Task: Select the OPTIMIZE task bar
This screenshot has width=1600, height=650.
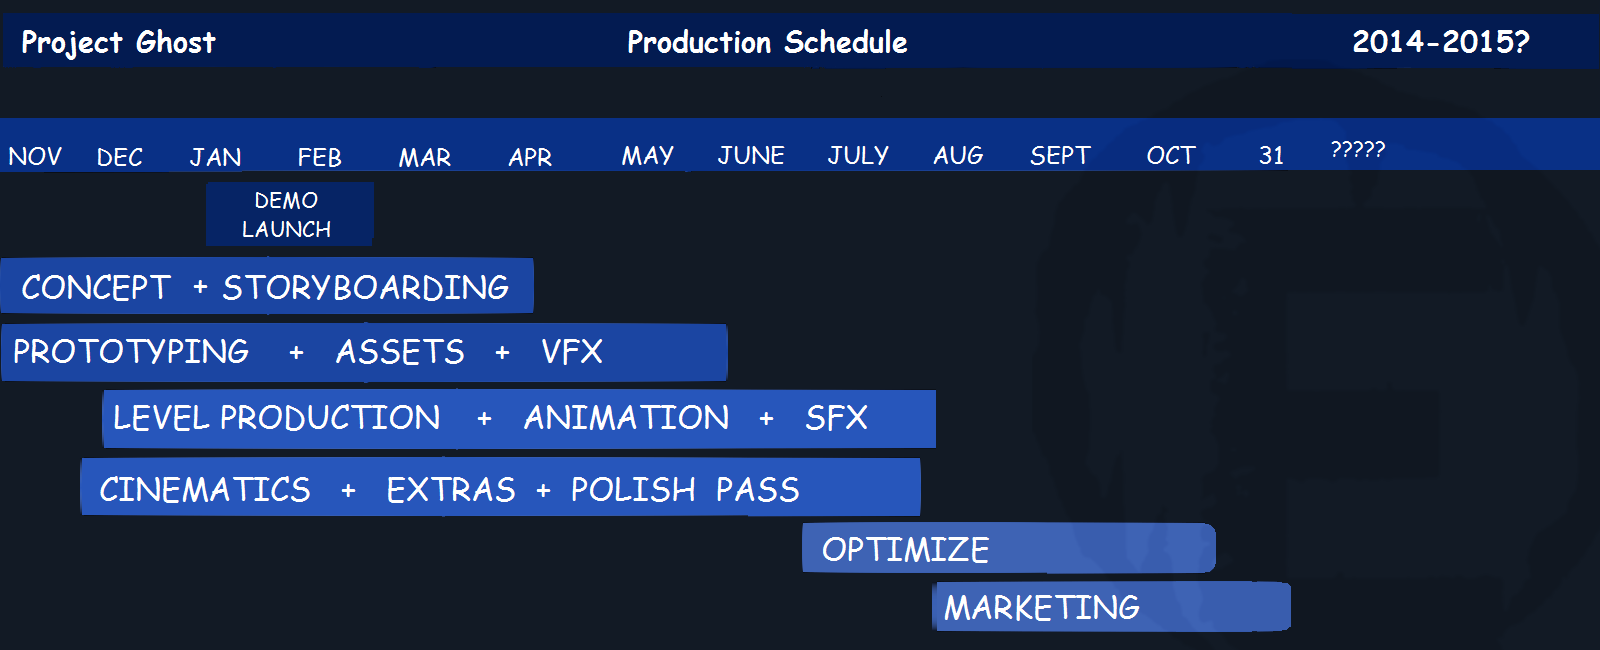Action: 1008,549
